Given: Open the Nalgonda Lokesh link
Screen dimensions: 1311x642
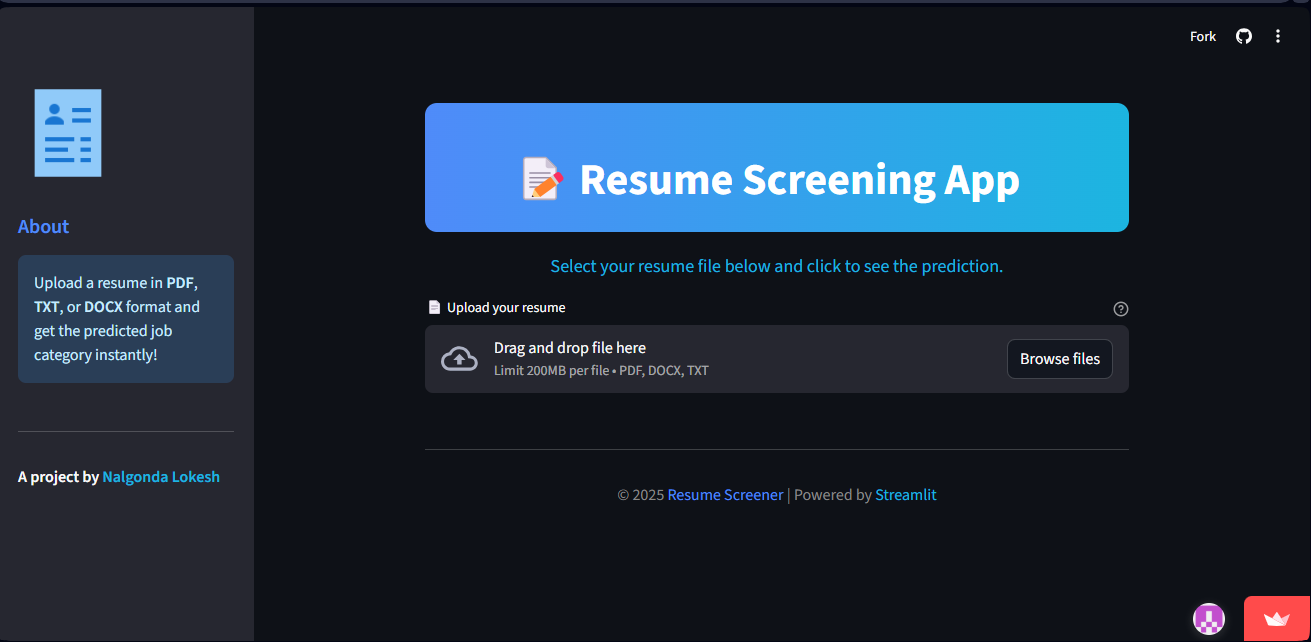Looking at the screenshot, I should click(x=161, y=477).
